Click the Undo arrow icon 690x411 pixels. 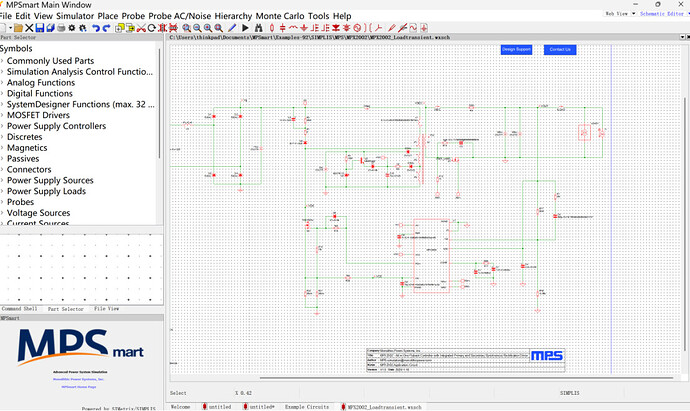[x=95, y=28]
